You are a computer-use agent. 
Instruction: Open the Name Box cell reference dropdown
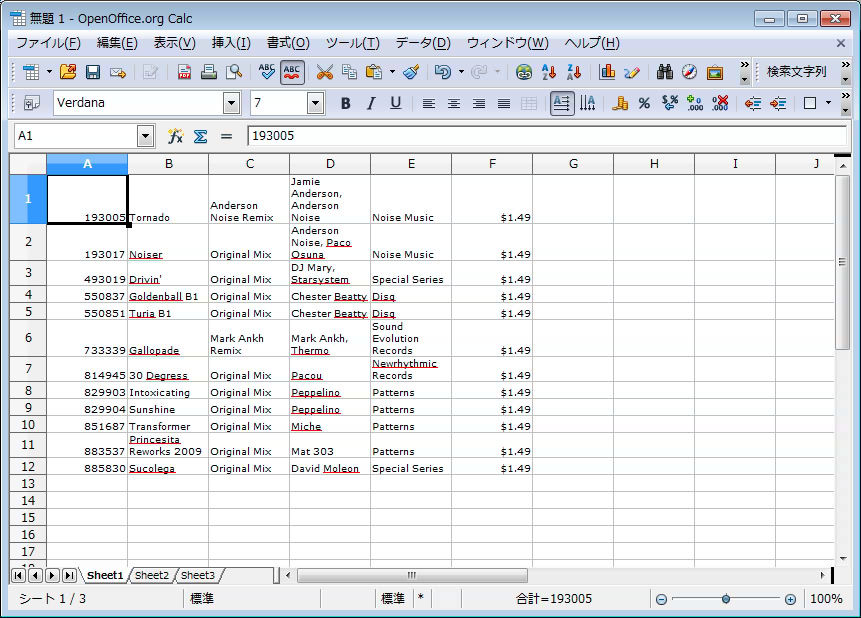(145, 136)
